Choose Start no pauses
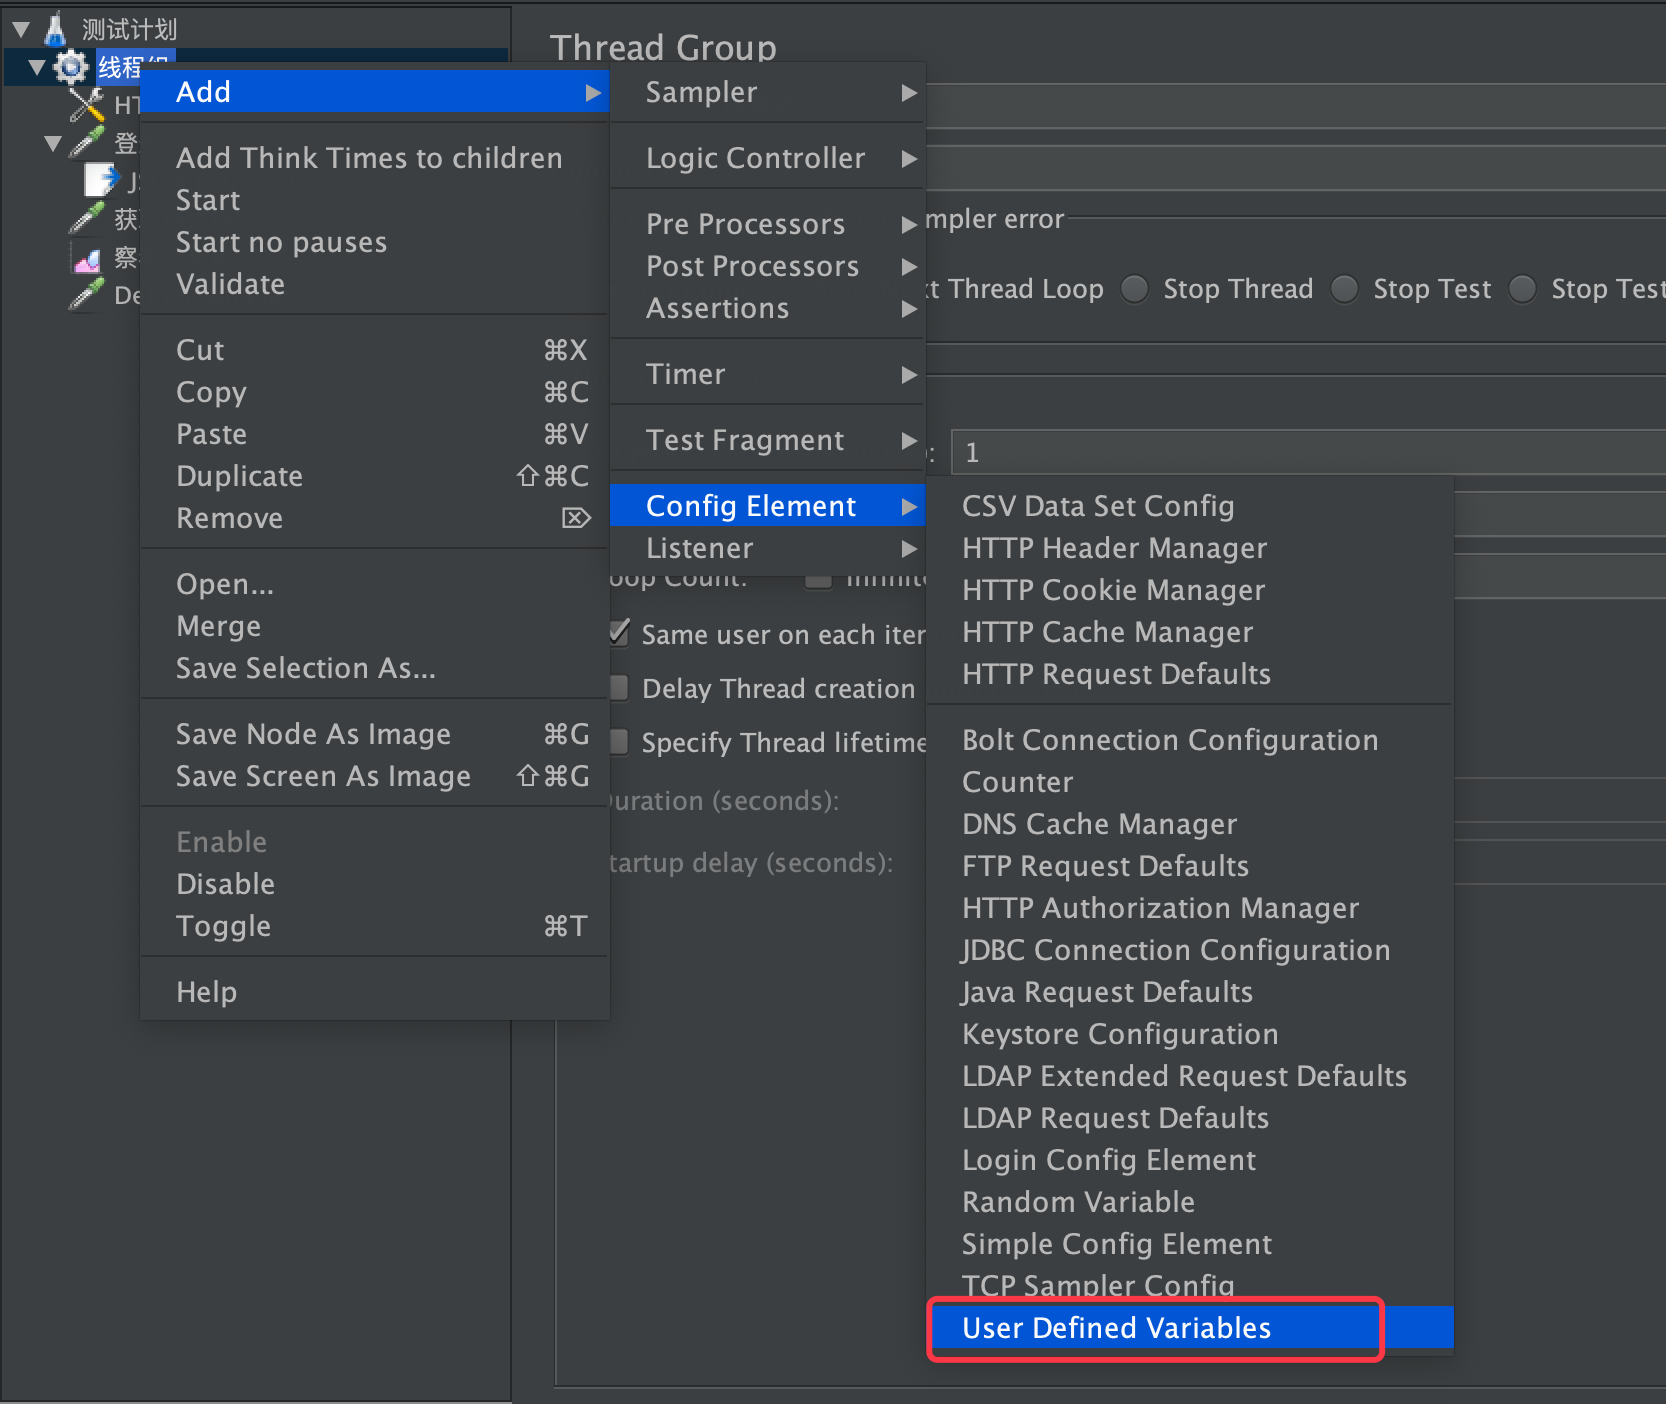Screen dimensions: 1666x1404 coord(375,242)
